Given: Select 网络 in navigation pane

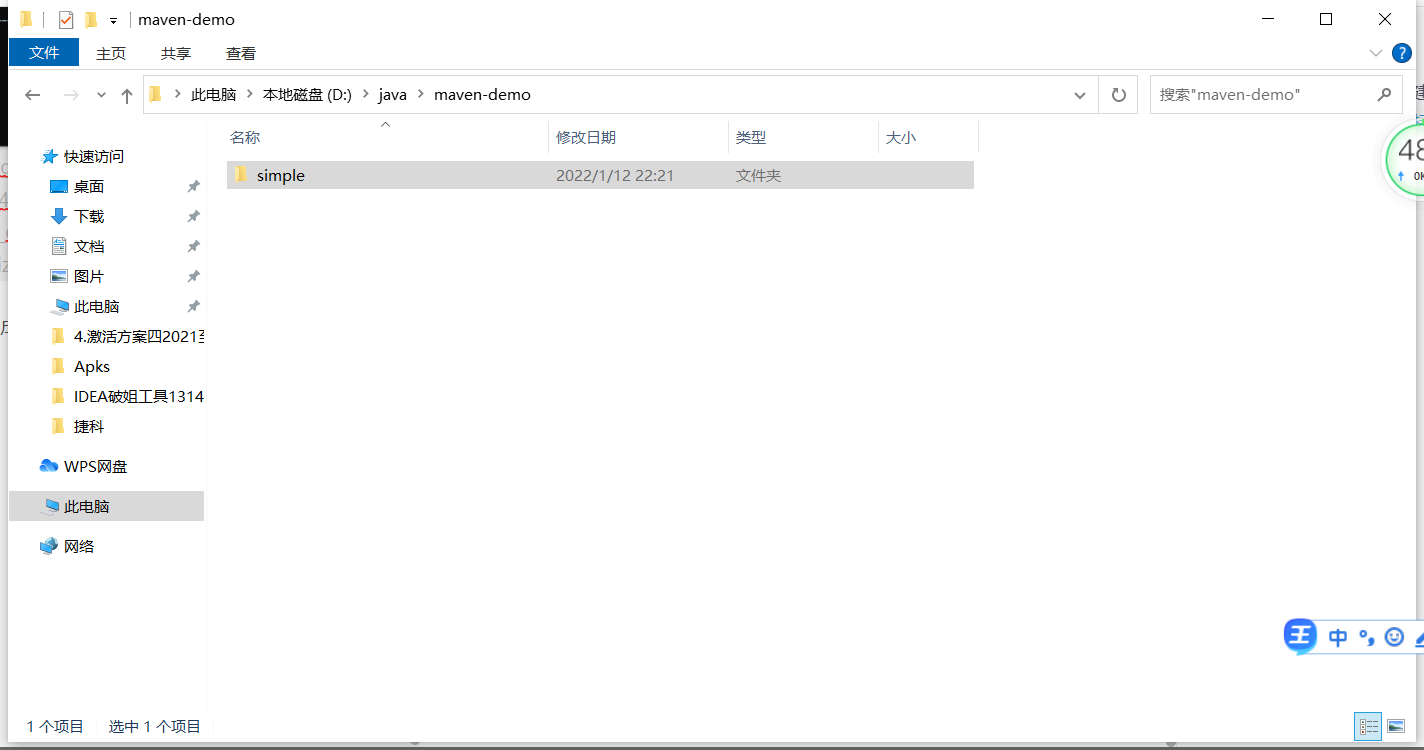Looking at the screenshot, I should pos(79,547).
